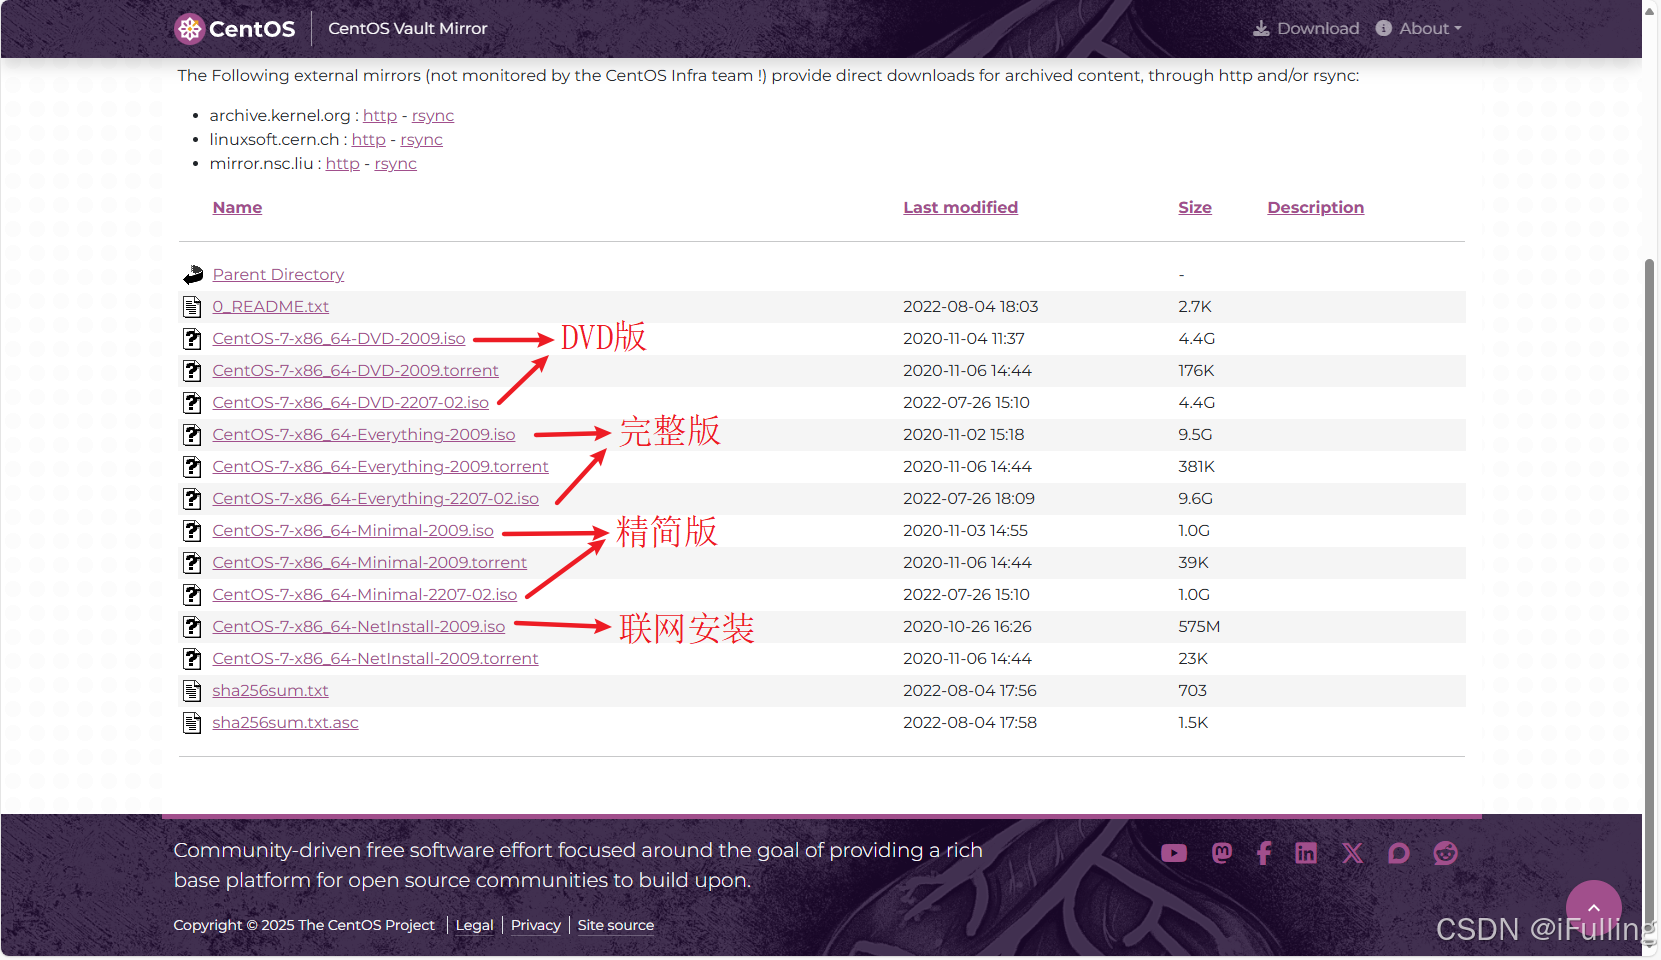Click the scrollbar up arrow
The height and width of the screenshot is (960, 1661).
click(1650, 10)
